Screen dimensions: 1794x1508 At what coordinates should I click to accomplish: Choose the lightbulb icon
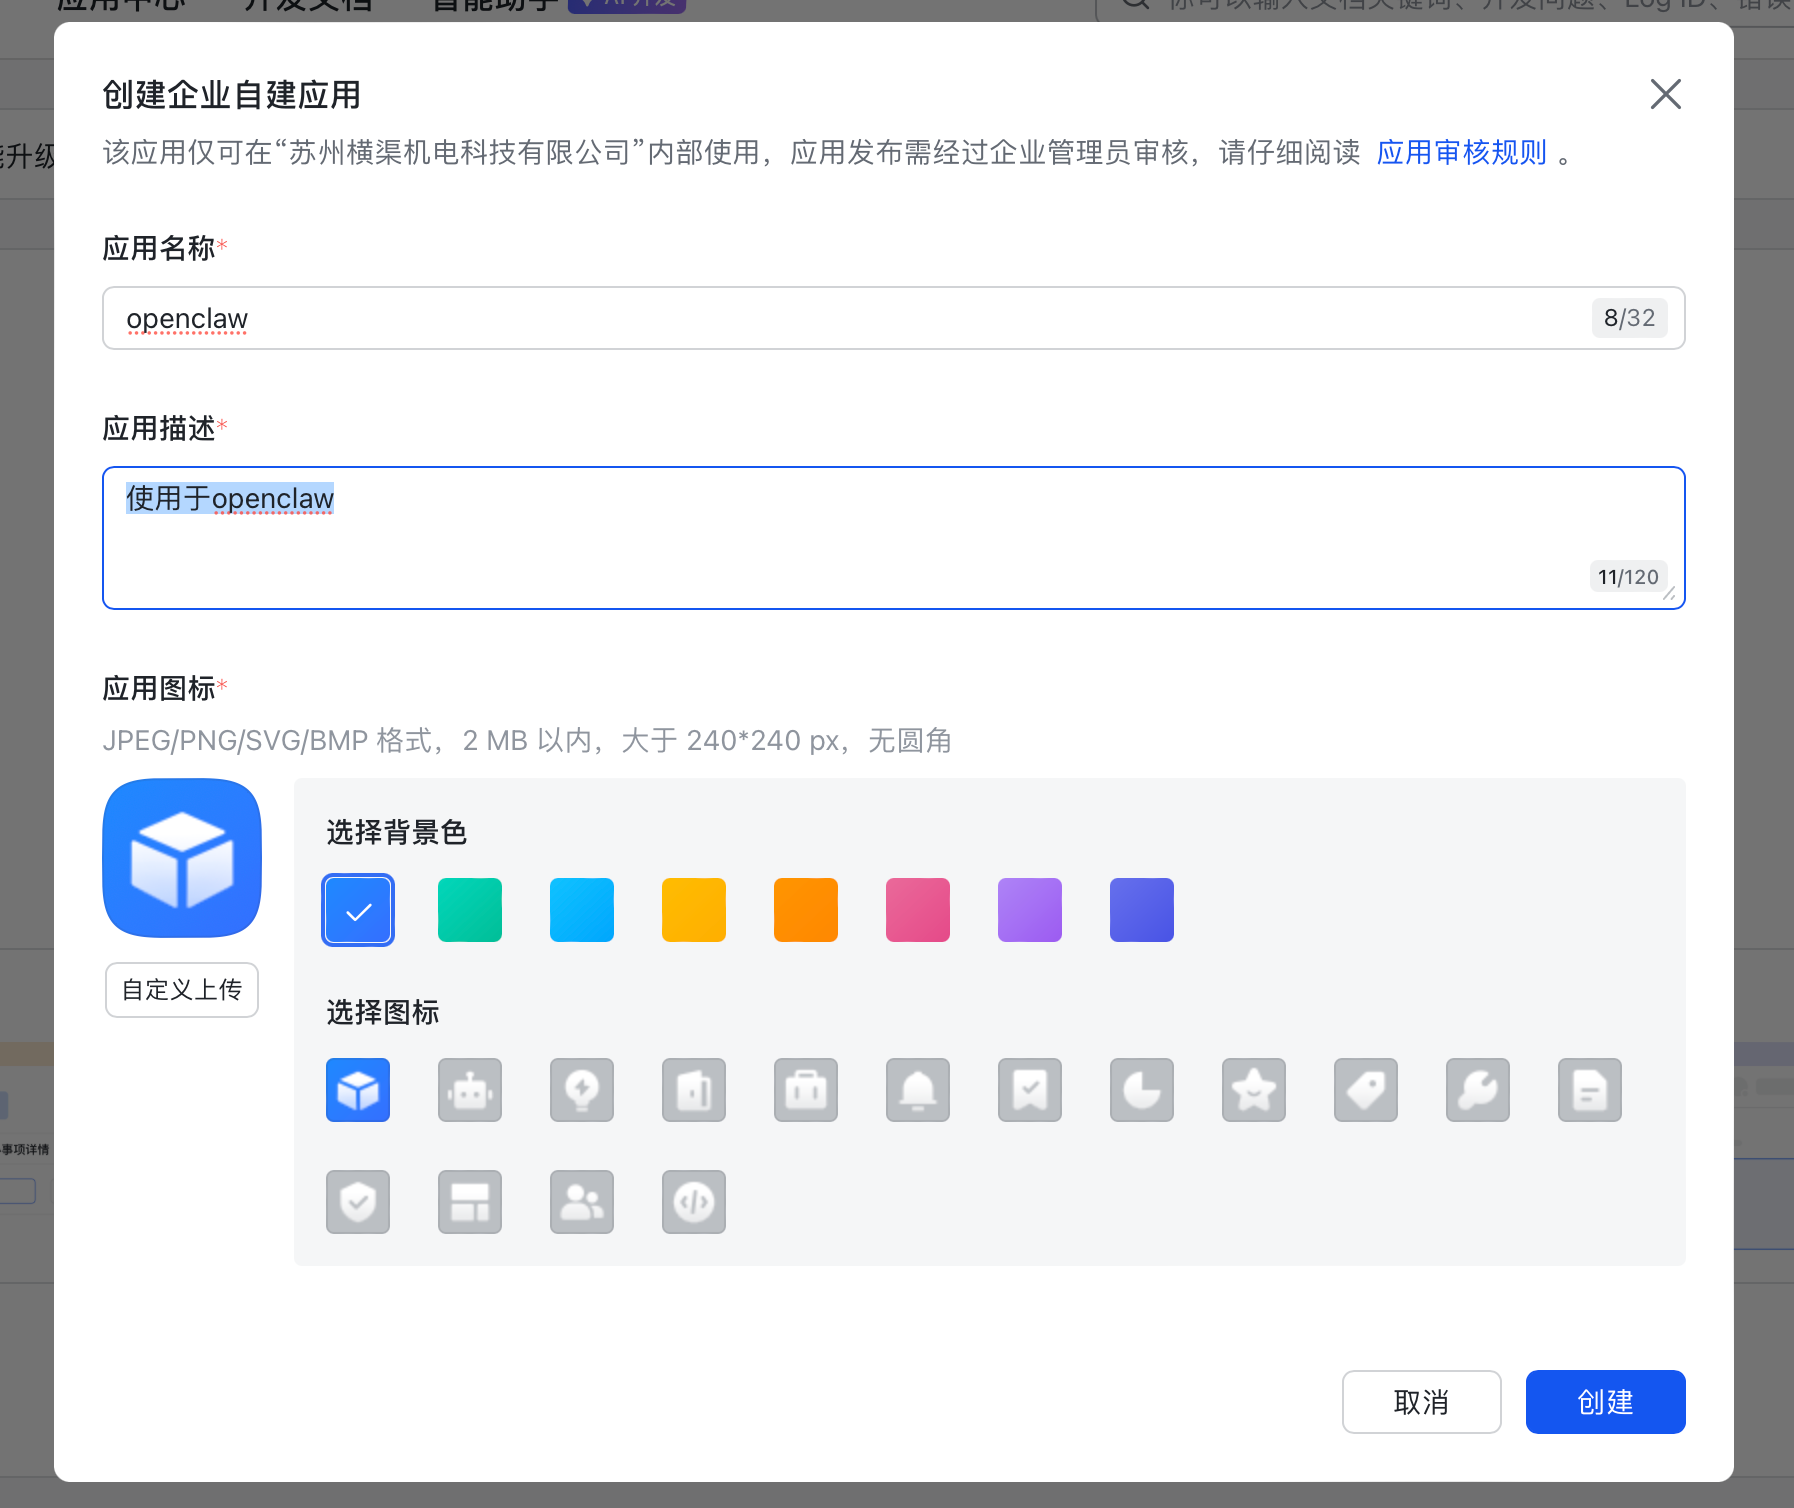click(582, 1090)
